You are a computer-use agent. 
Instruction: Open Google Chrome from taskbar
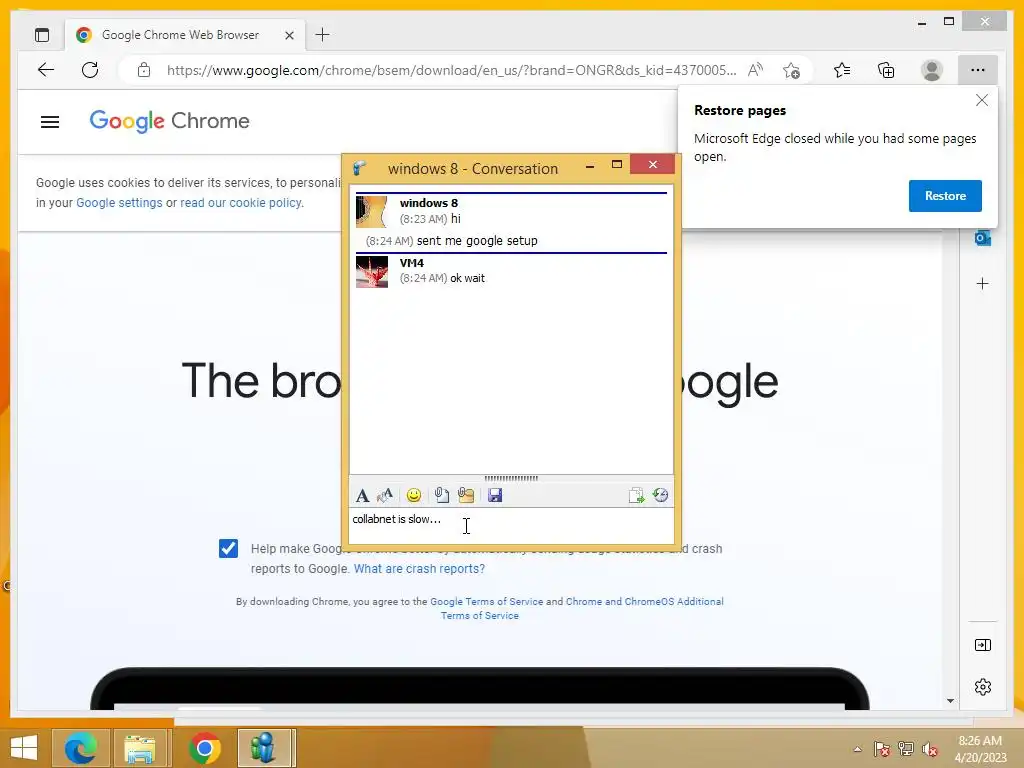(x=204, y=748)
